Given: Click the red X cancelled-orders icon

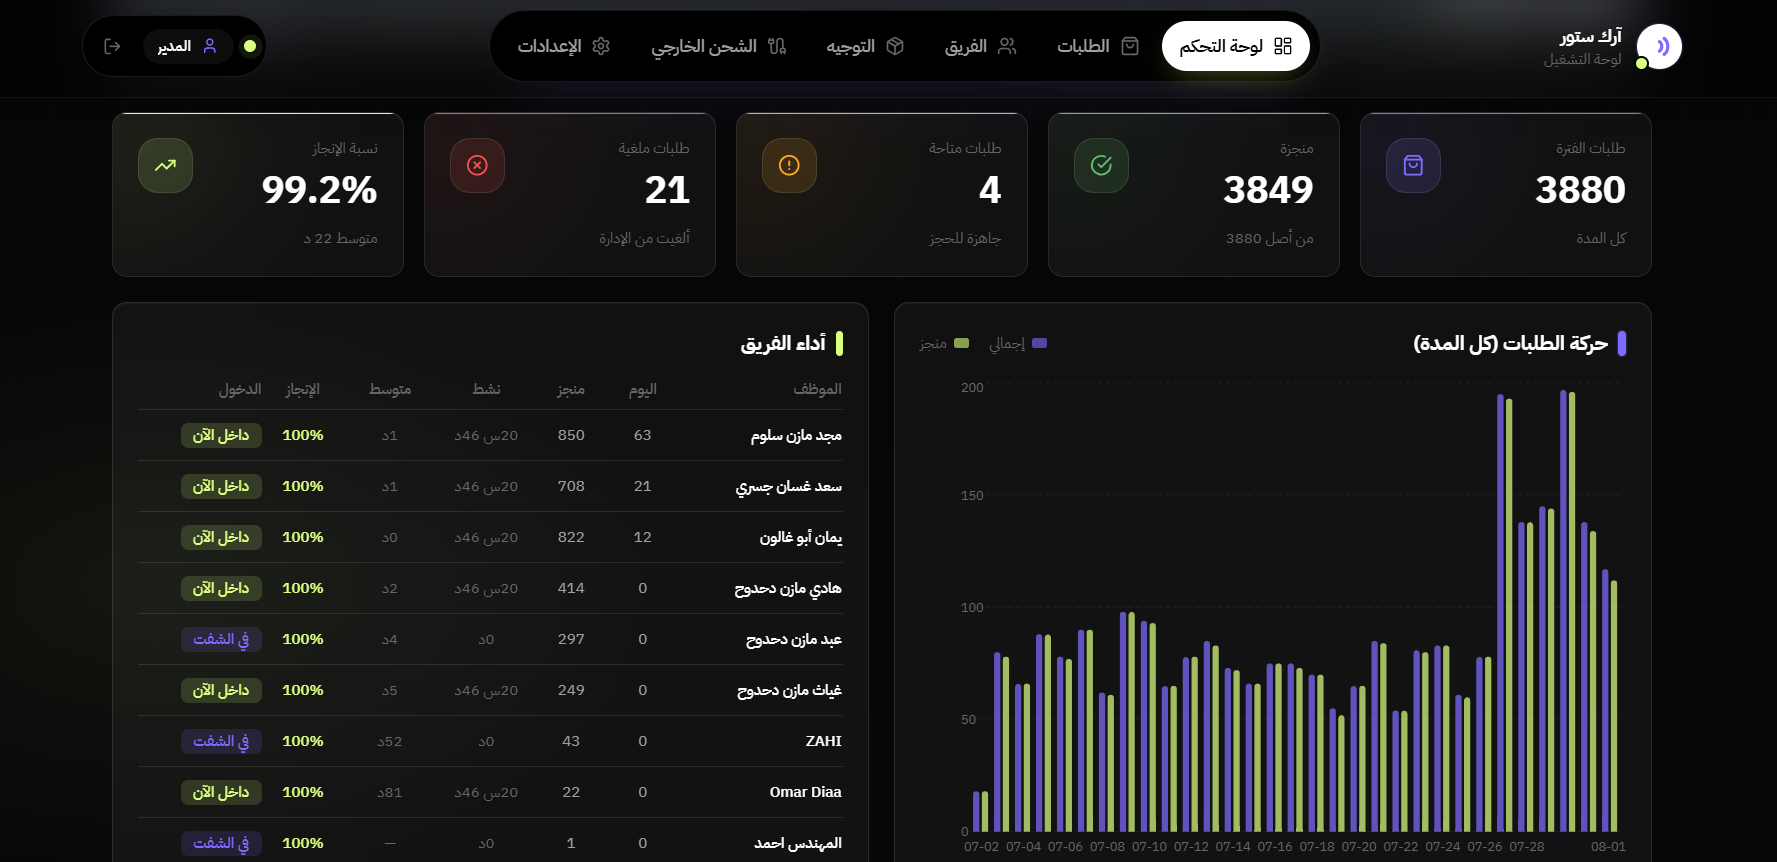Looking at the screenshot, I should [x=477, y=165].
